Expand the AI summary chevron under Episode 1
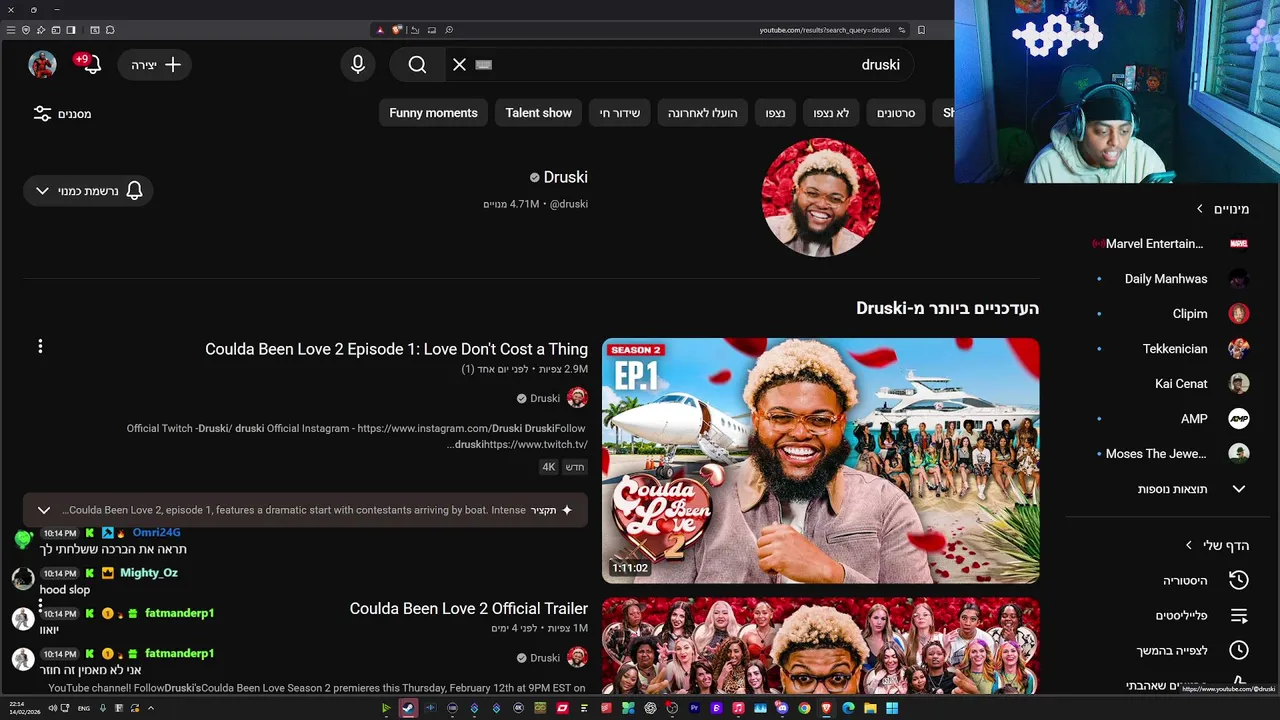This screenshot has width=1280, height=720. (x=44, y=510)
